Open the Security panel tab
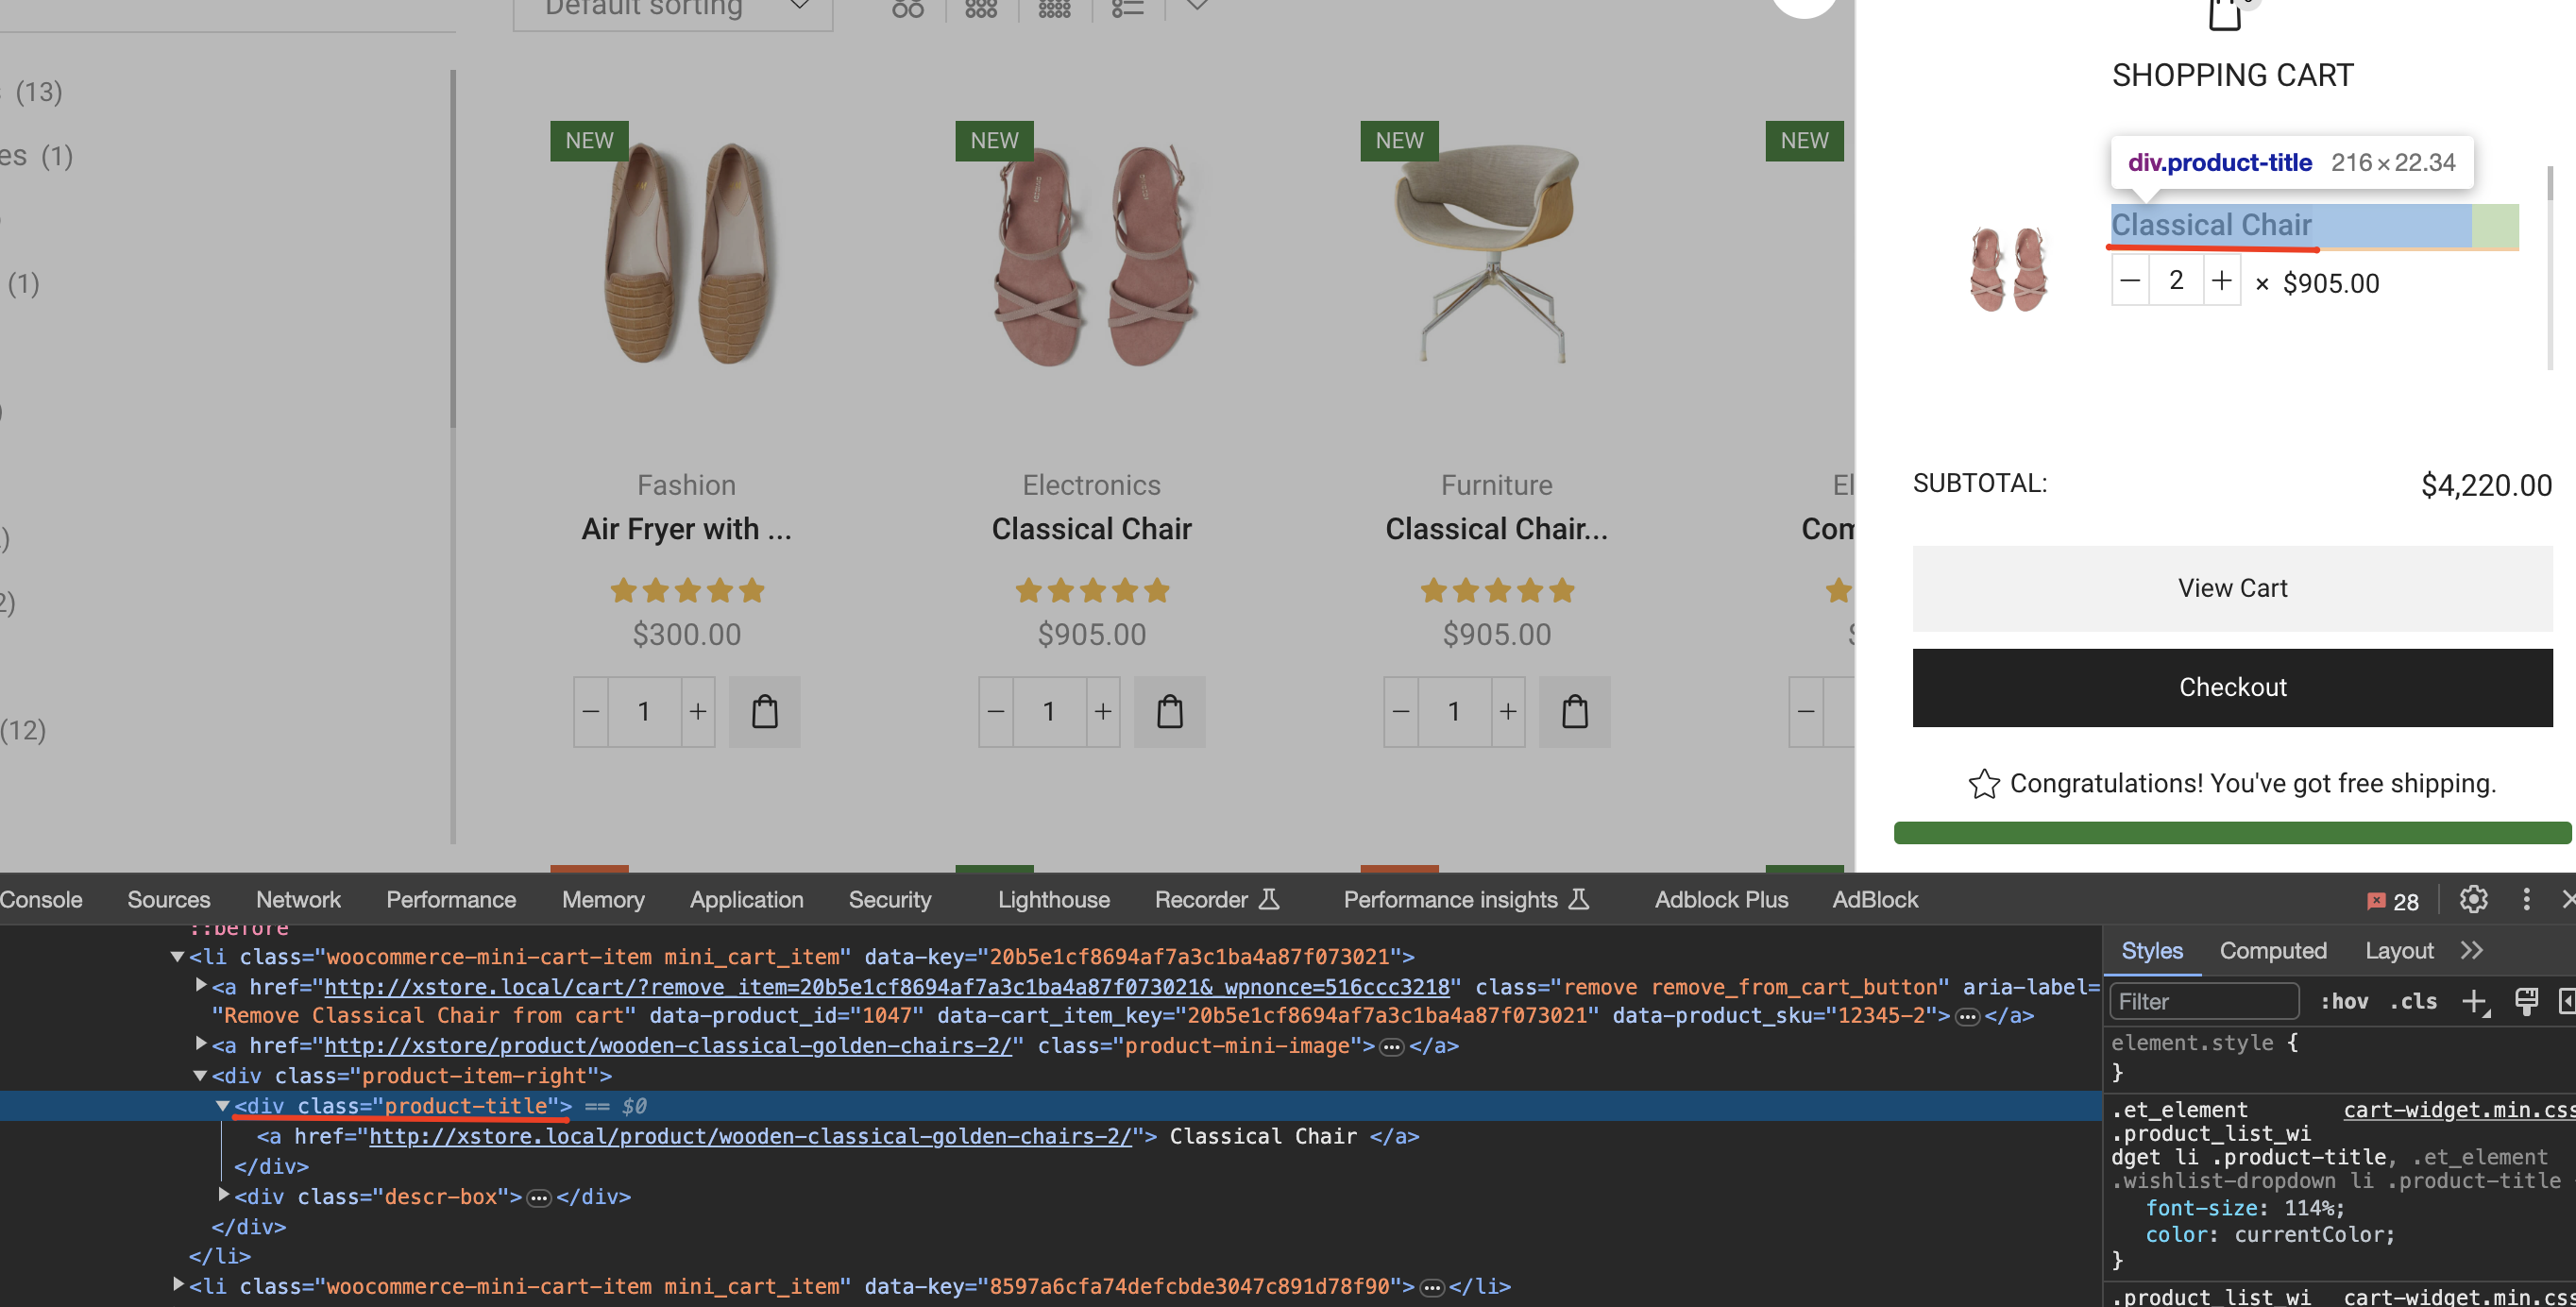This screenshot has width=2576, height=1307. pos(889,899)
